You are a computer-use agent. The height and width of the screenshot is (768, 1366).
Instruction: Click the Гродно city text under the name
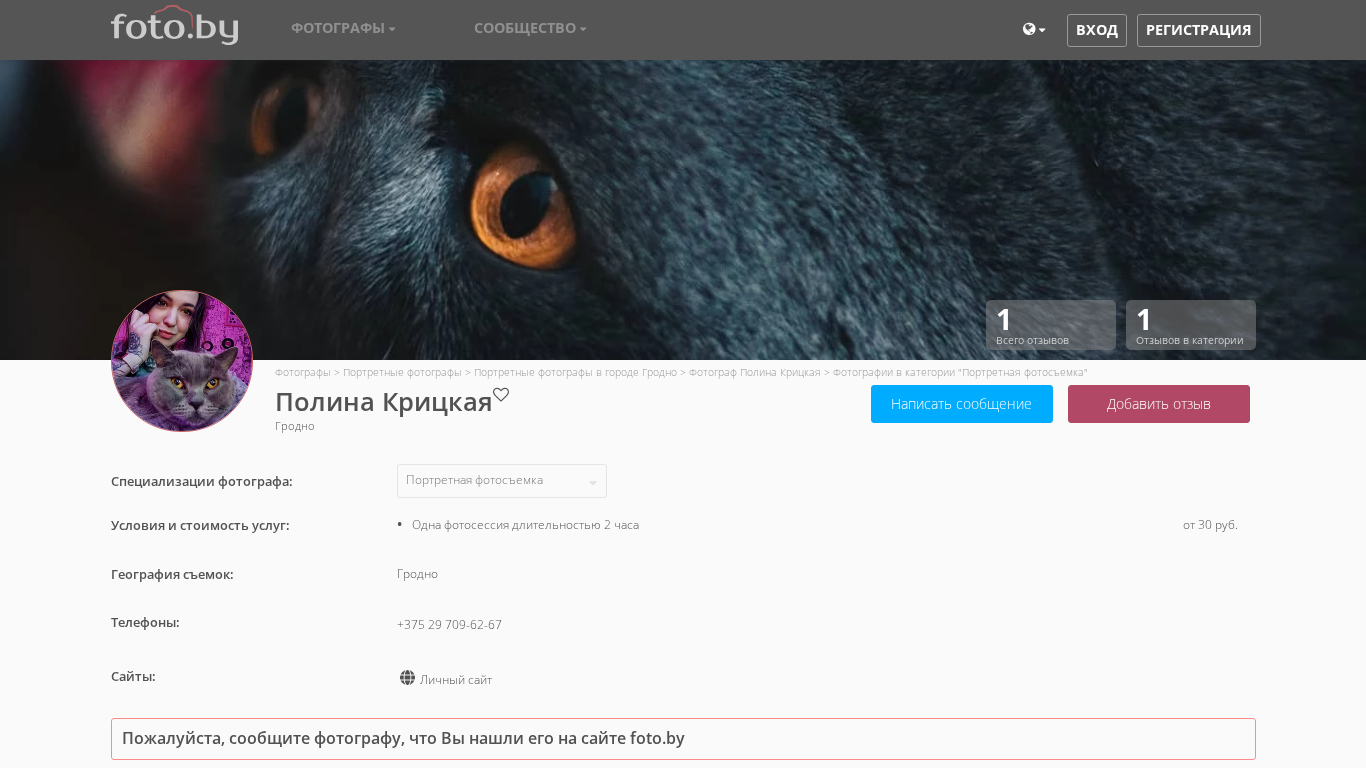coord(295,426)
